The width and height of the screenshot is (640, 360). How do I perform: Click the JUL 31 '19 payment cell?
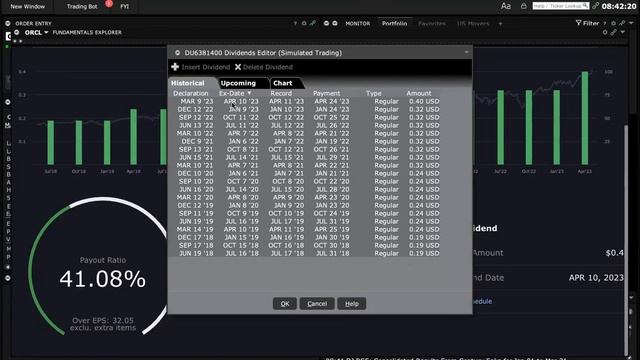333,221
